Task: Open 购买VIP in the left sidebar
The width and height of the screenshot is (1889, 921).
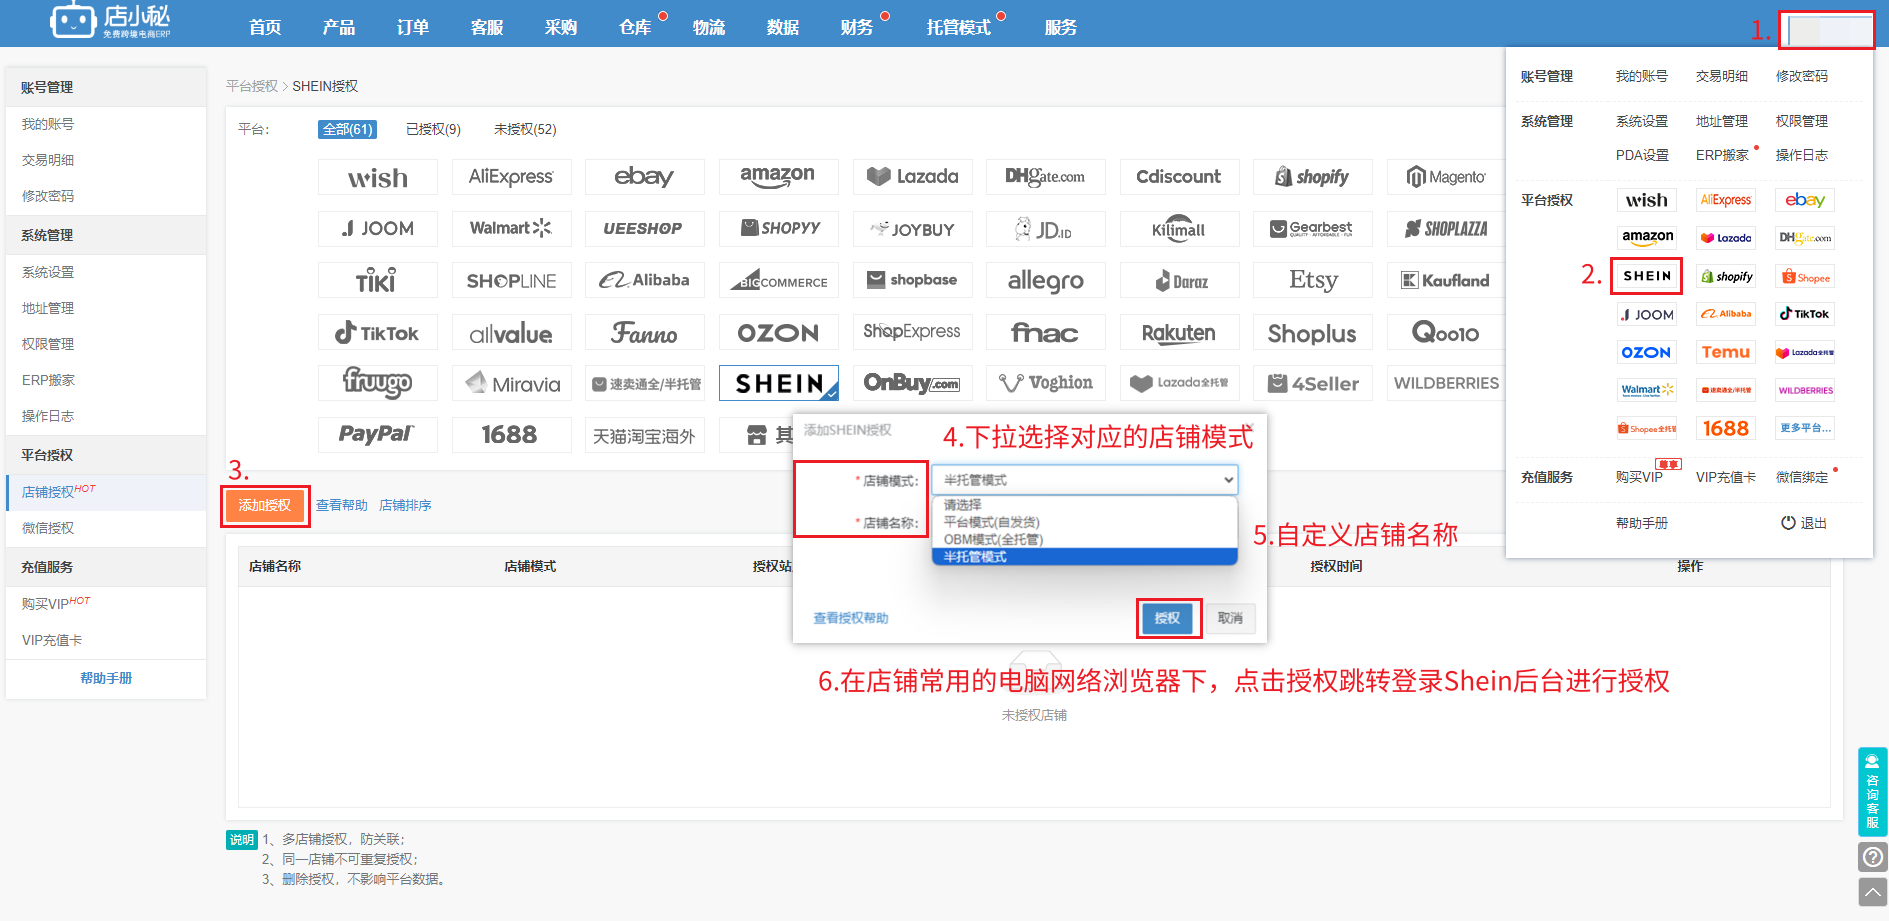Action: click(x=106, y=603)
